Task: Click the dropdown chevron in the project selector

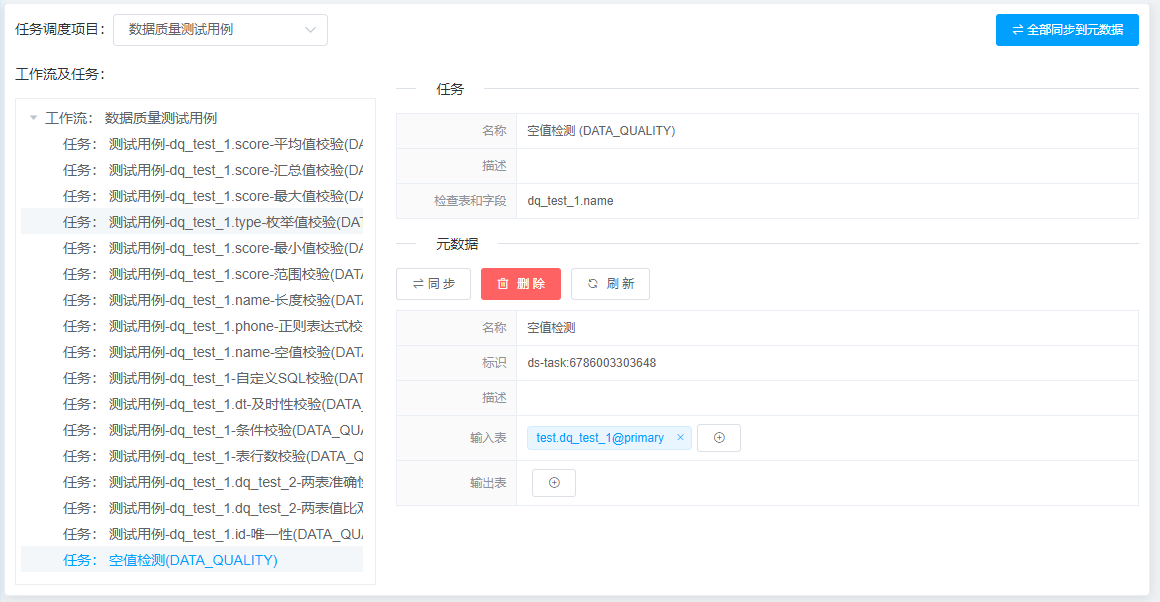Action: [312, 30]
